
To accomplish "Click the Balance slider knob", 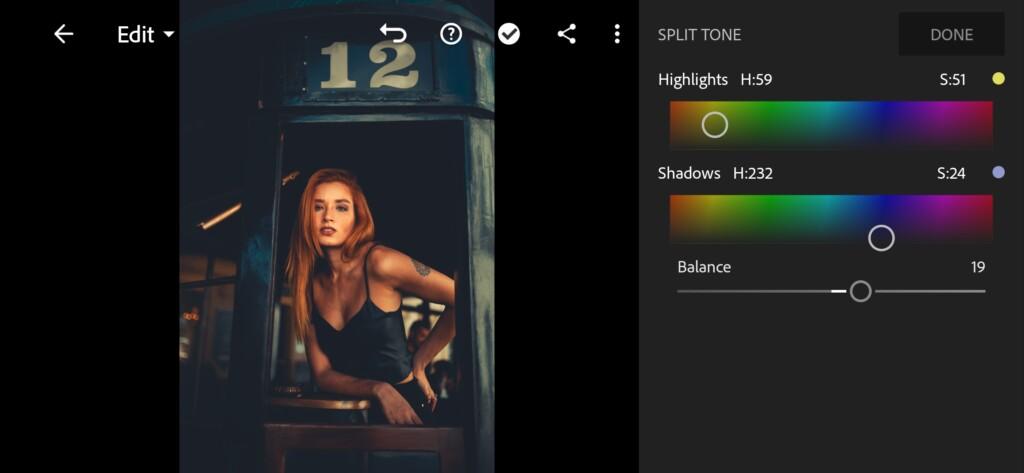I will point(861,291).
